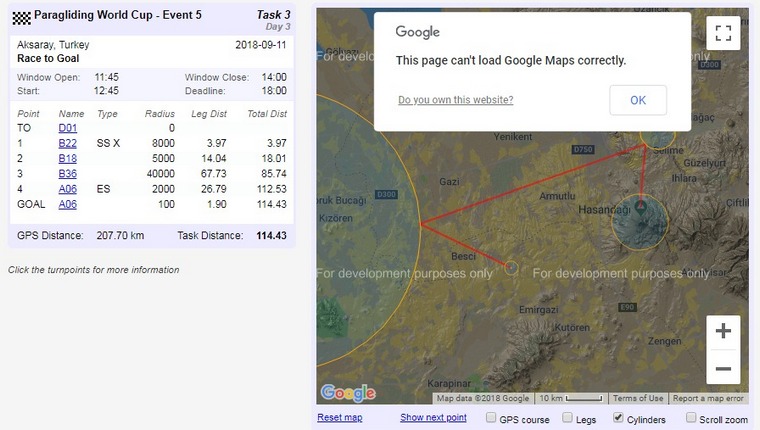
Task: Click 'Map data ©2018 Google' text
Action: (483, 398)
